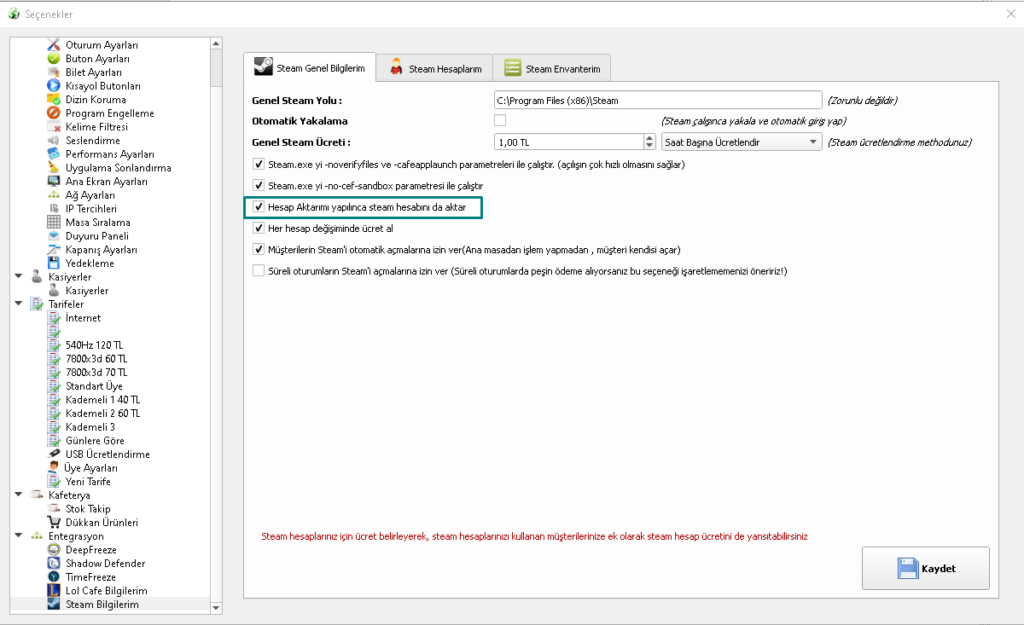1024x625 pixels.
Task: Enable 'Süreli oturumların Steam'i açmalarına izin ver'
Action: click(259, 270)
